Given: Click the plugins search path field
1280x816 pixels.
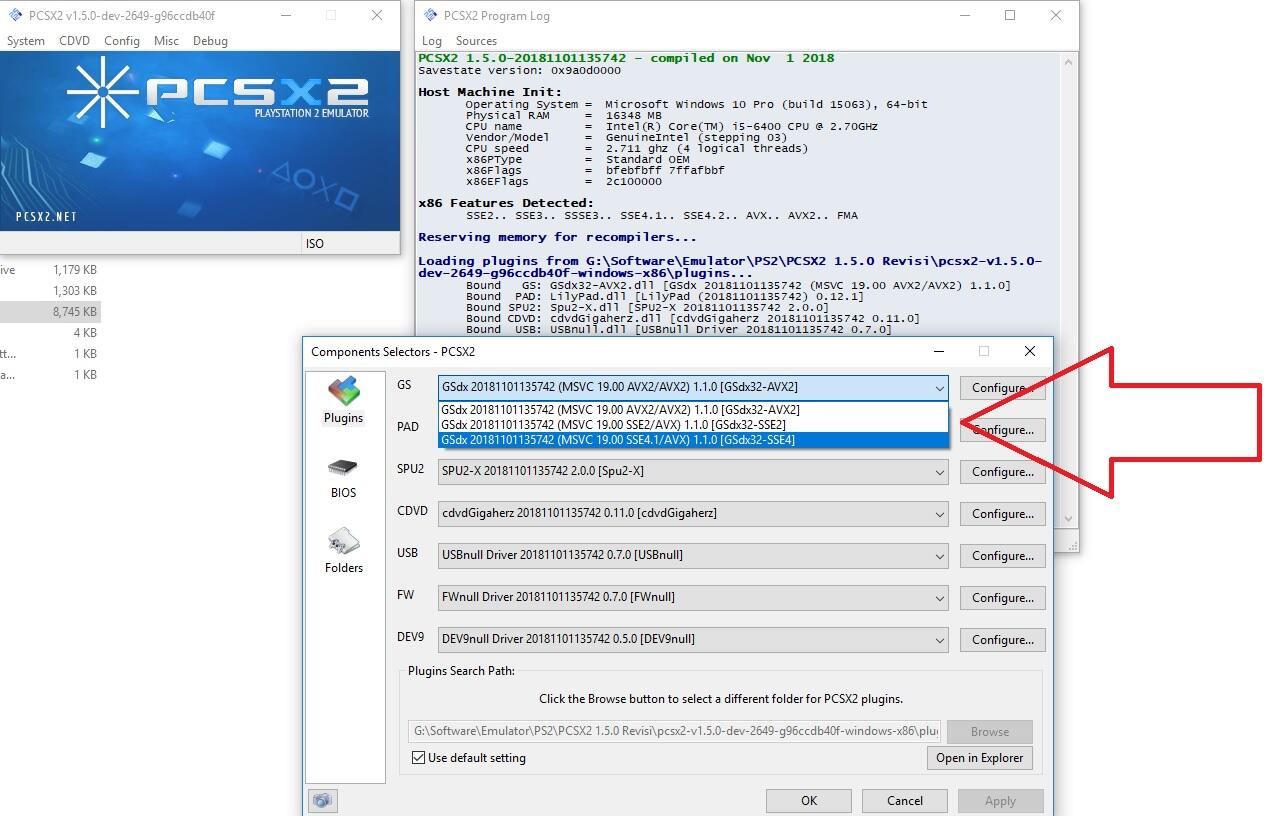Looking at the screenshot, I should 674,731.
